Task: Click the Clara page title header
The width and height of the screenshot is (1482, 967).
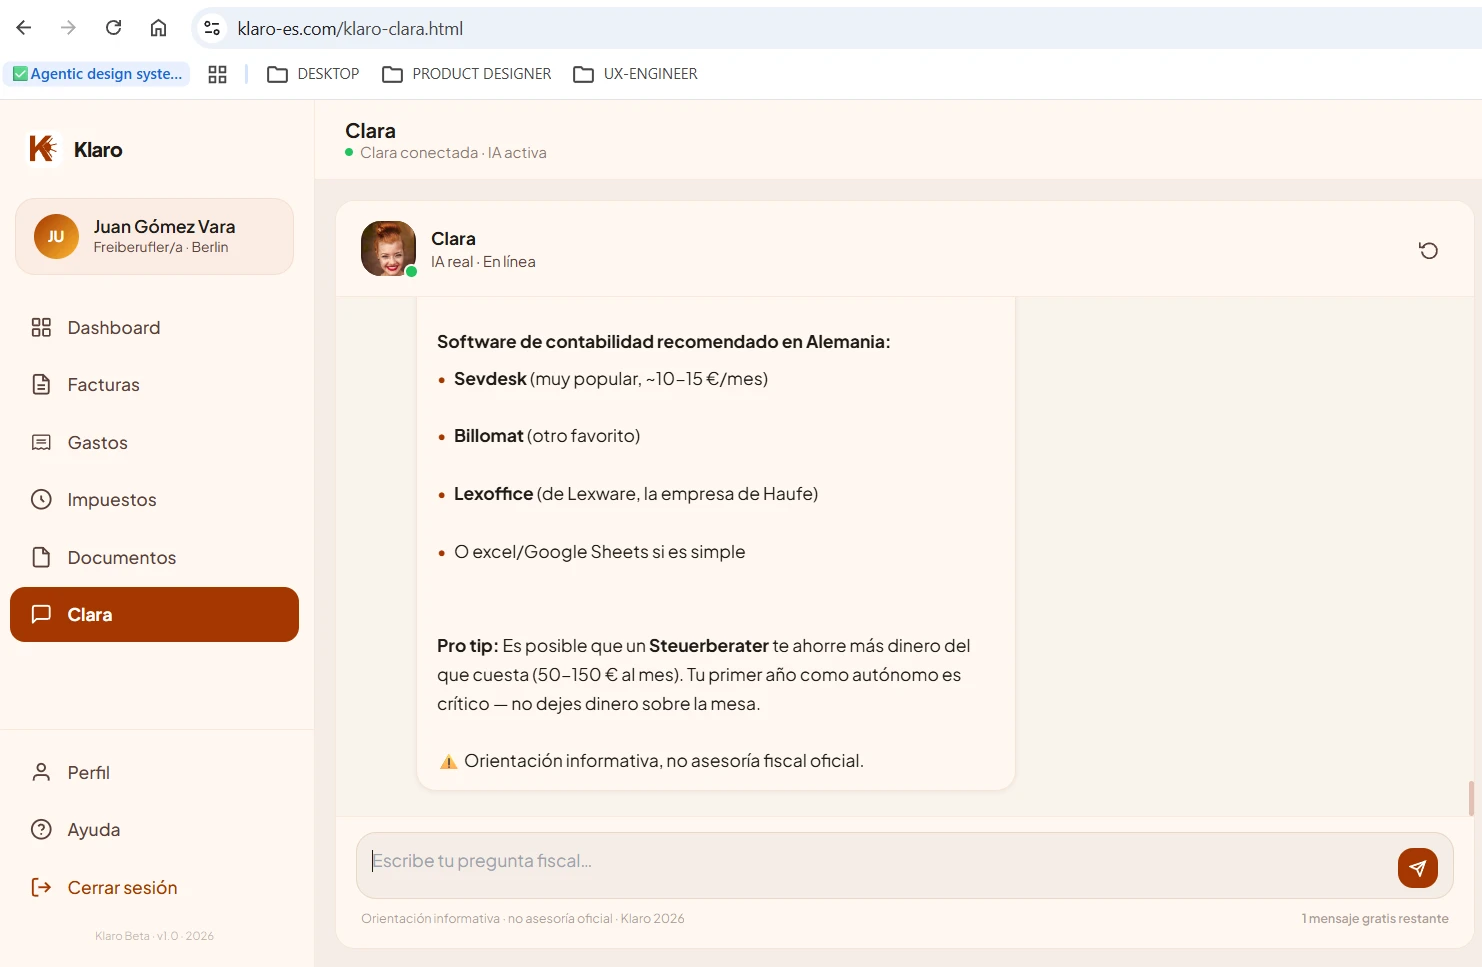Action: [371, 131]
